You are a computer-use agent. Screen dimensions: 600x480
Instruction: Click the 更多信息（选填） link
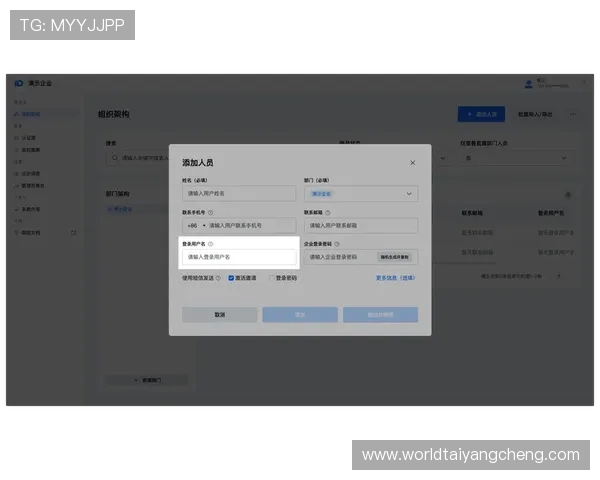(x=394, y=278)
